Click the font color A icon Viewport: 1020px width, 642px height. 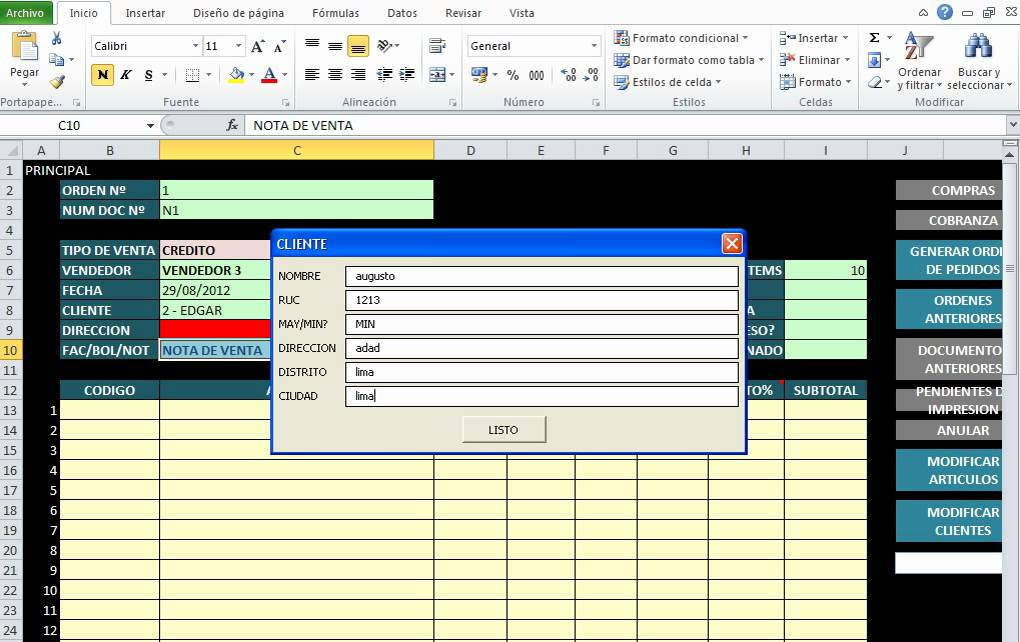[x=269, y=75]
